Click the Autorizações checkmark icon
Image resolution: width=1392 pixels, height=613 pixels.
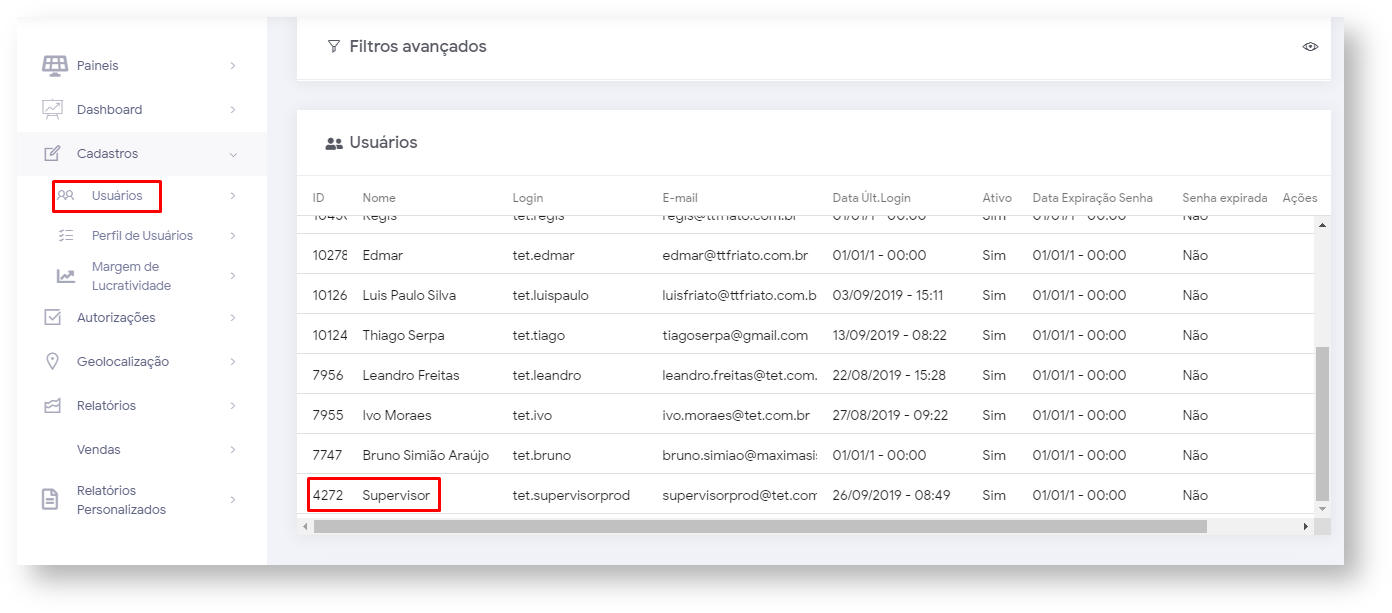53,317
